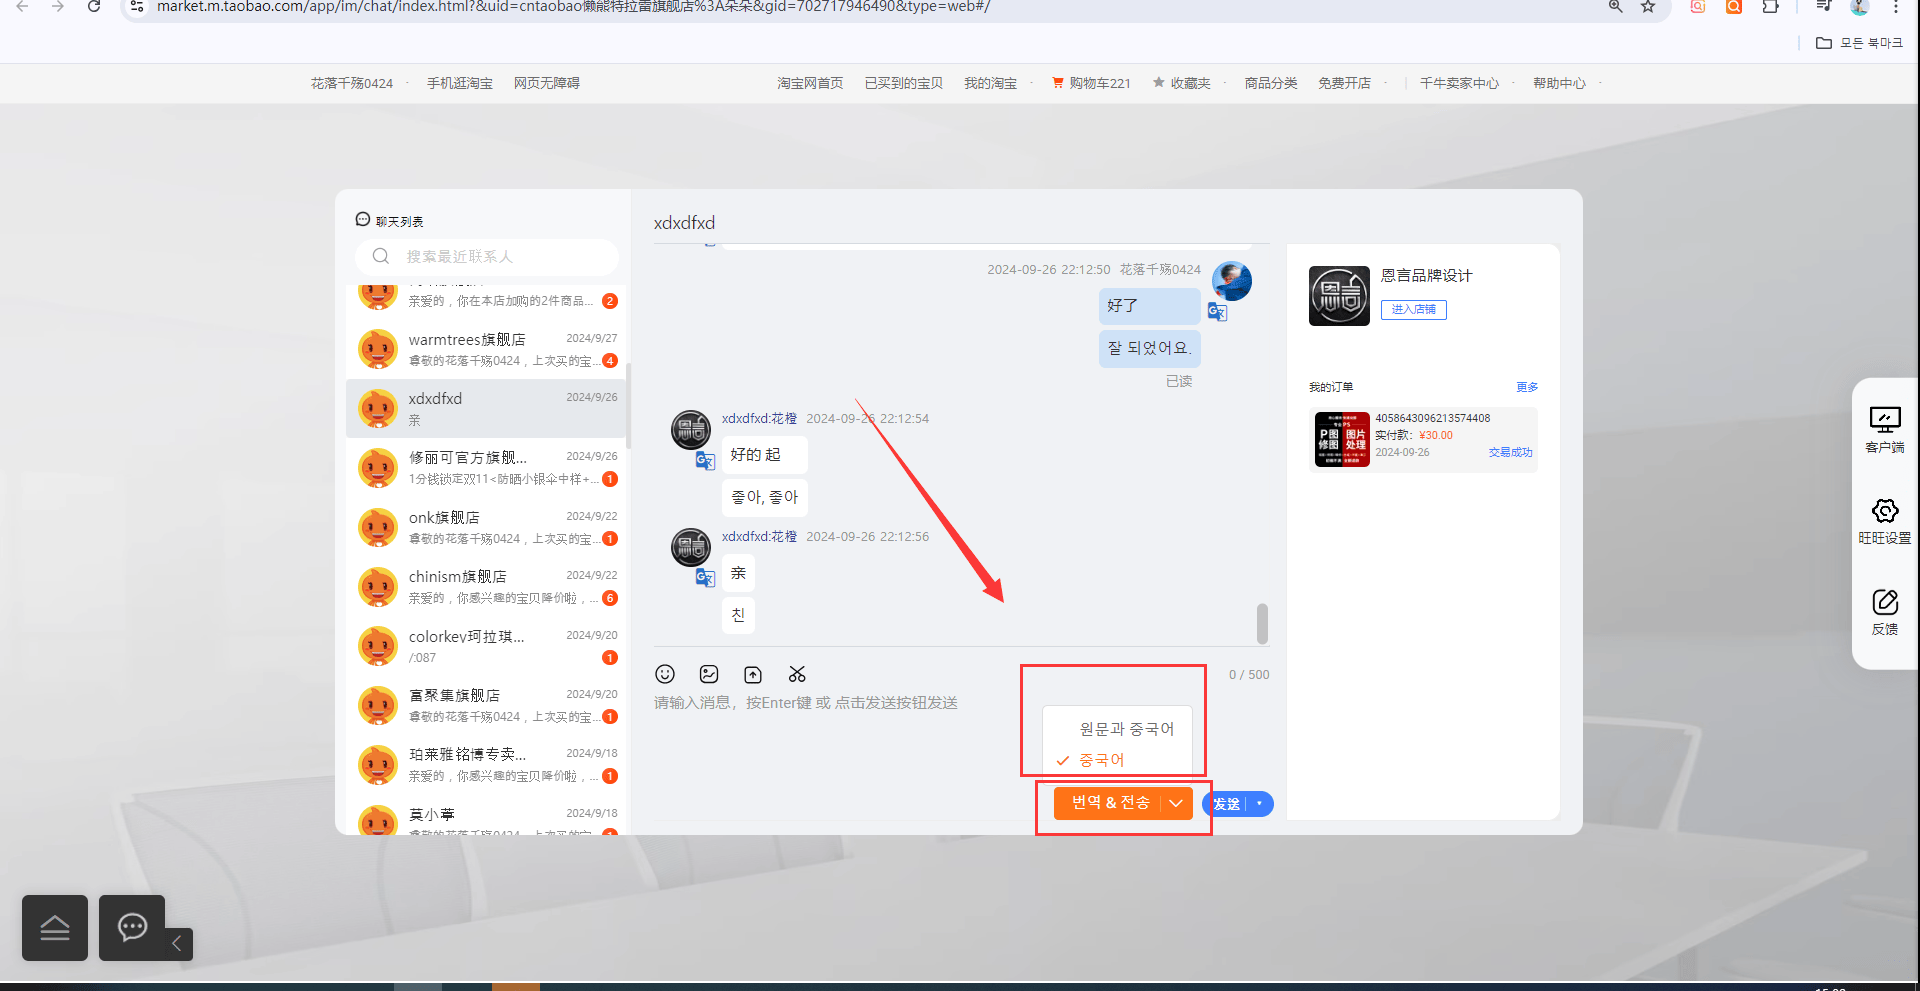The image size is (1920, 991).
Task: Go to 淘宝网首页
Action: pos(810,83)
